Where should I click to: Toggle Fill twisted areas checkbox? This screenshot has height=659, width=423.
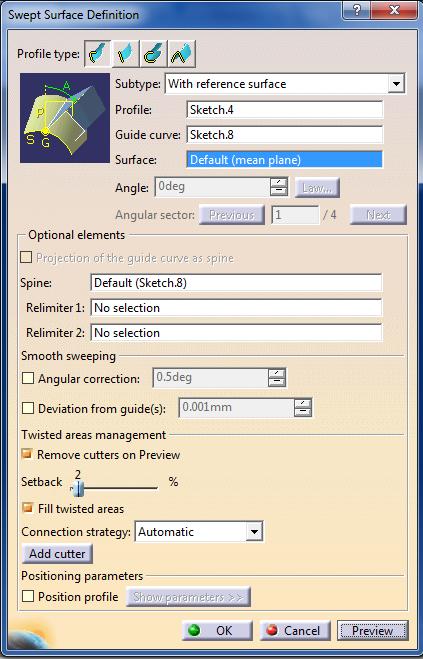[27, 508]
